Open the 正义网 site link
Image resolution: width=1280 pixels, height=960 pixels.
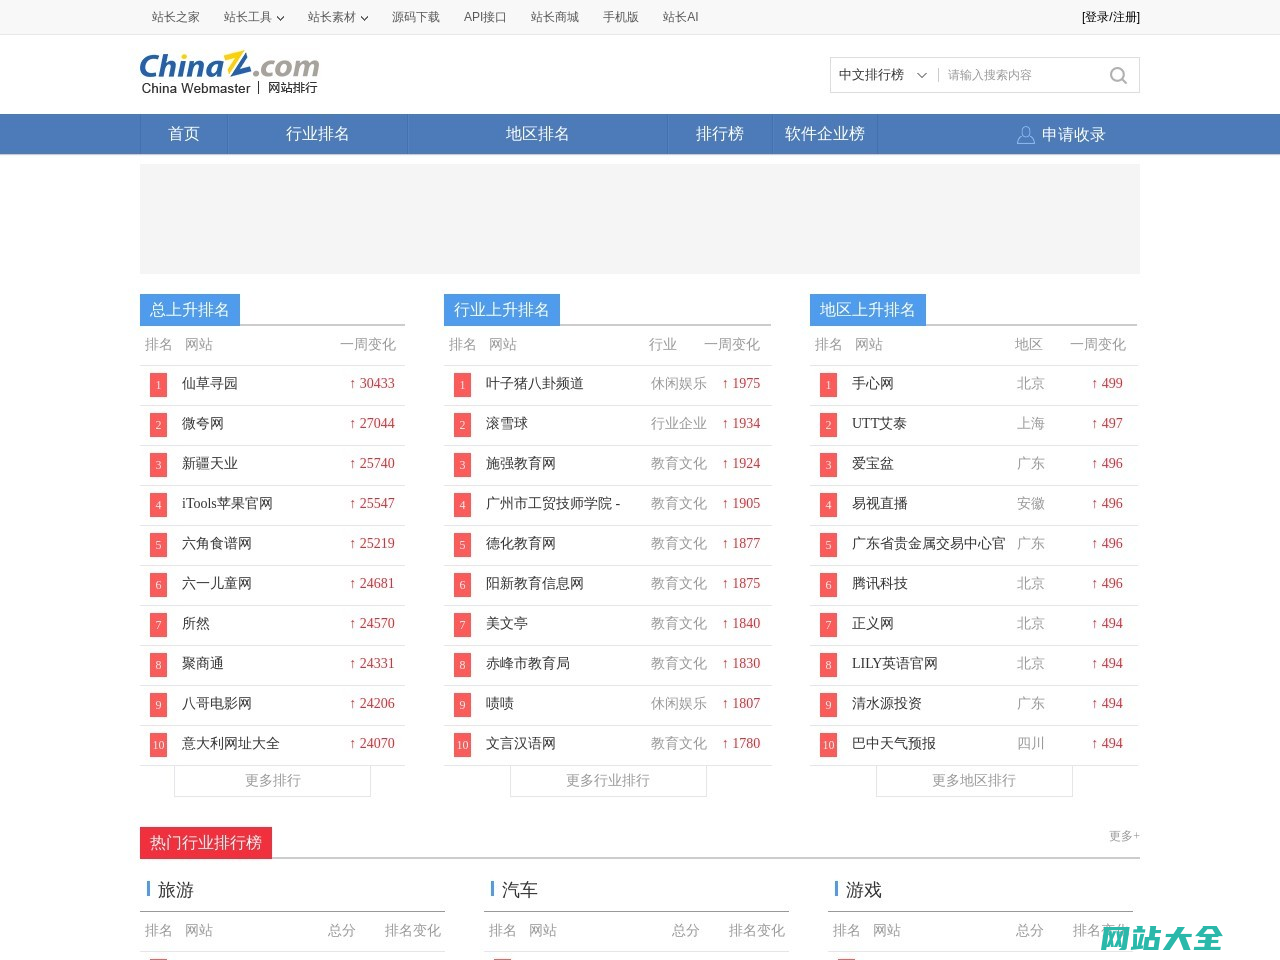(873, 624)
